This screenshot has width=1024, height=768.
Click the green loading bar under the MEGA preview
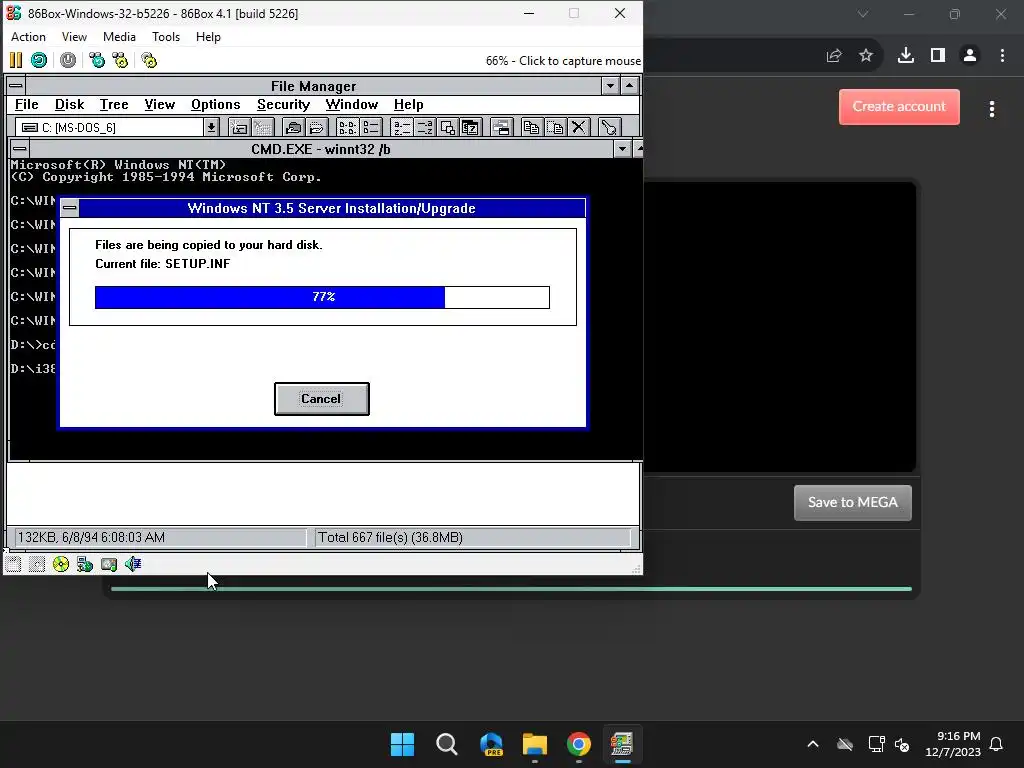[x=511, y=589]
